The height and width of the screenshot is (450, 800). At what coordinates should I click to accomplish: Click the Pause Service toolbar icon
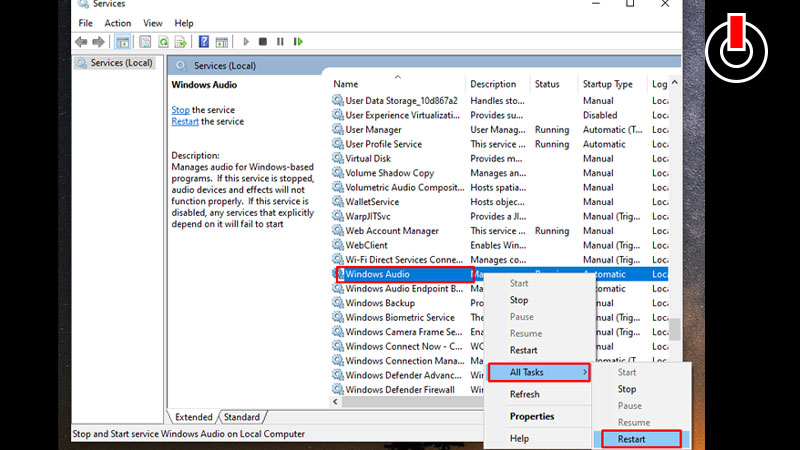pyautogui.click(x=280, y=42)
